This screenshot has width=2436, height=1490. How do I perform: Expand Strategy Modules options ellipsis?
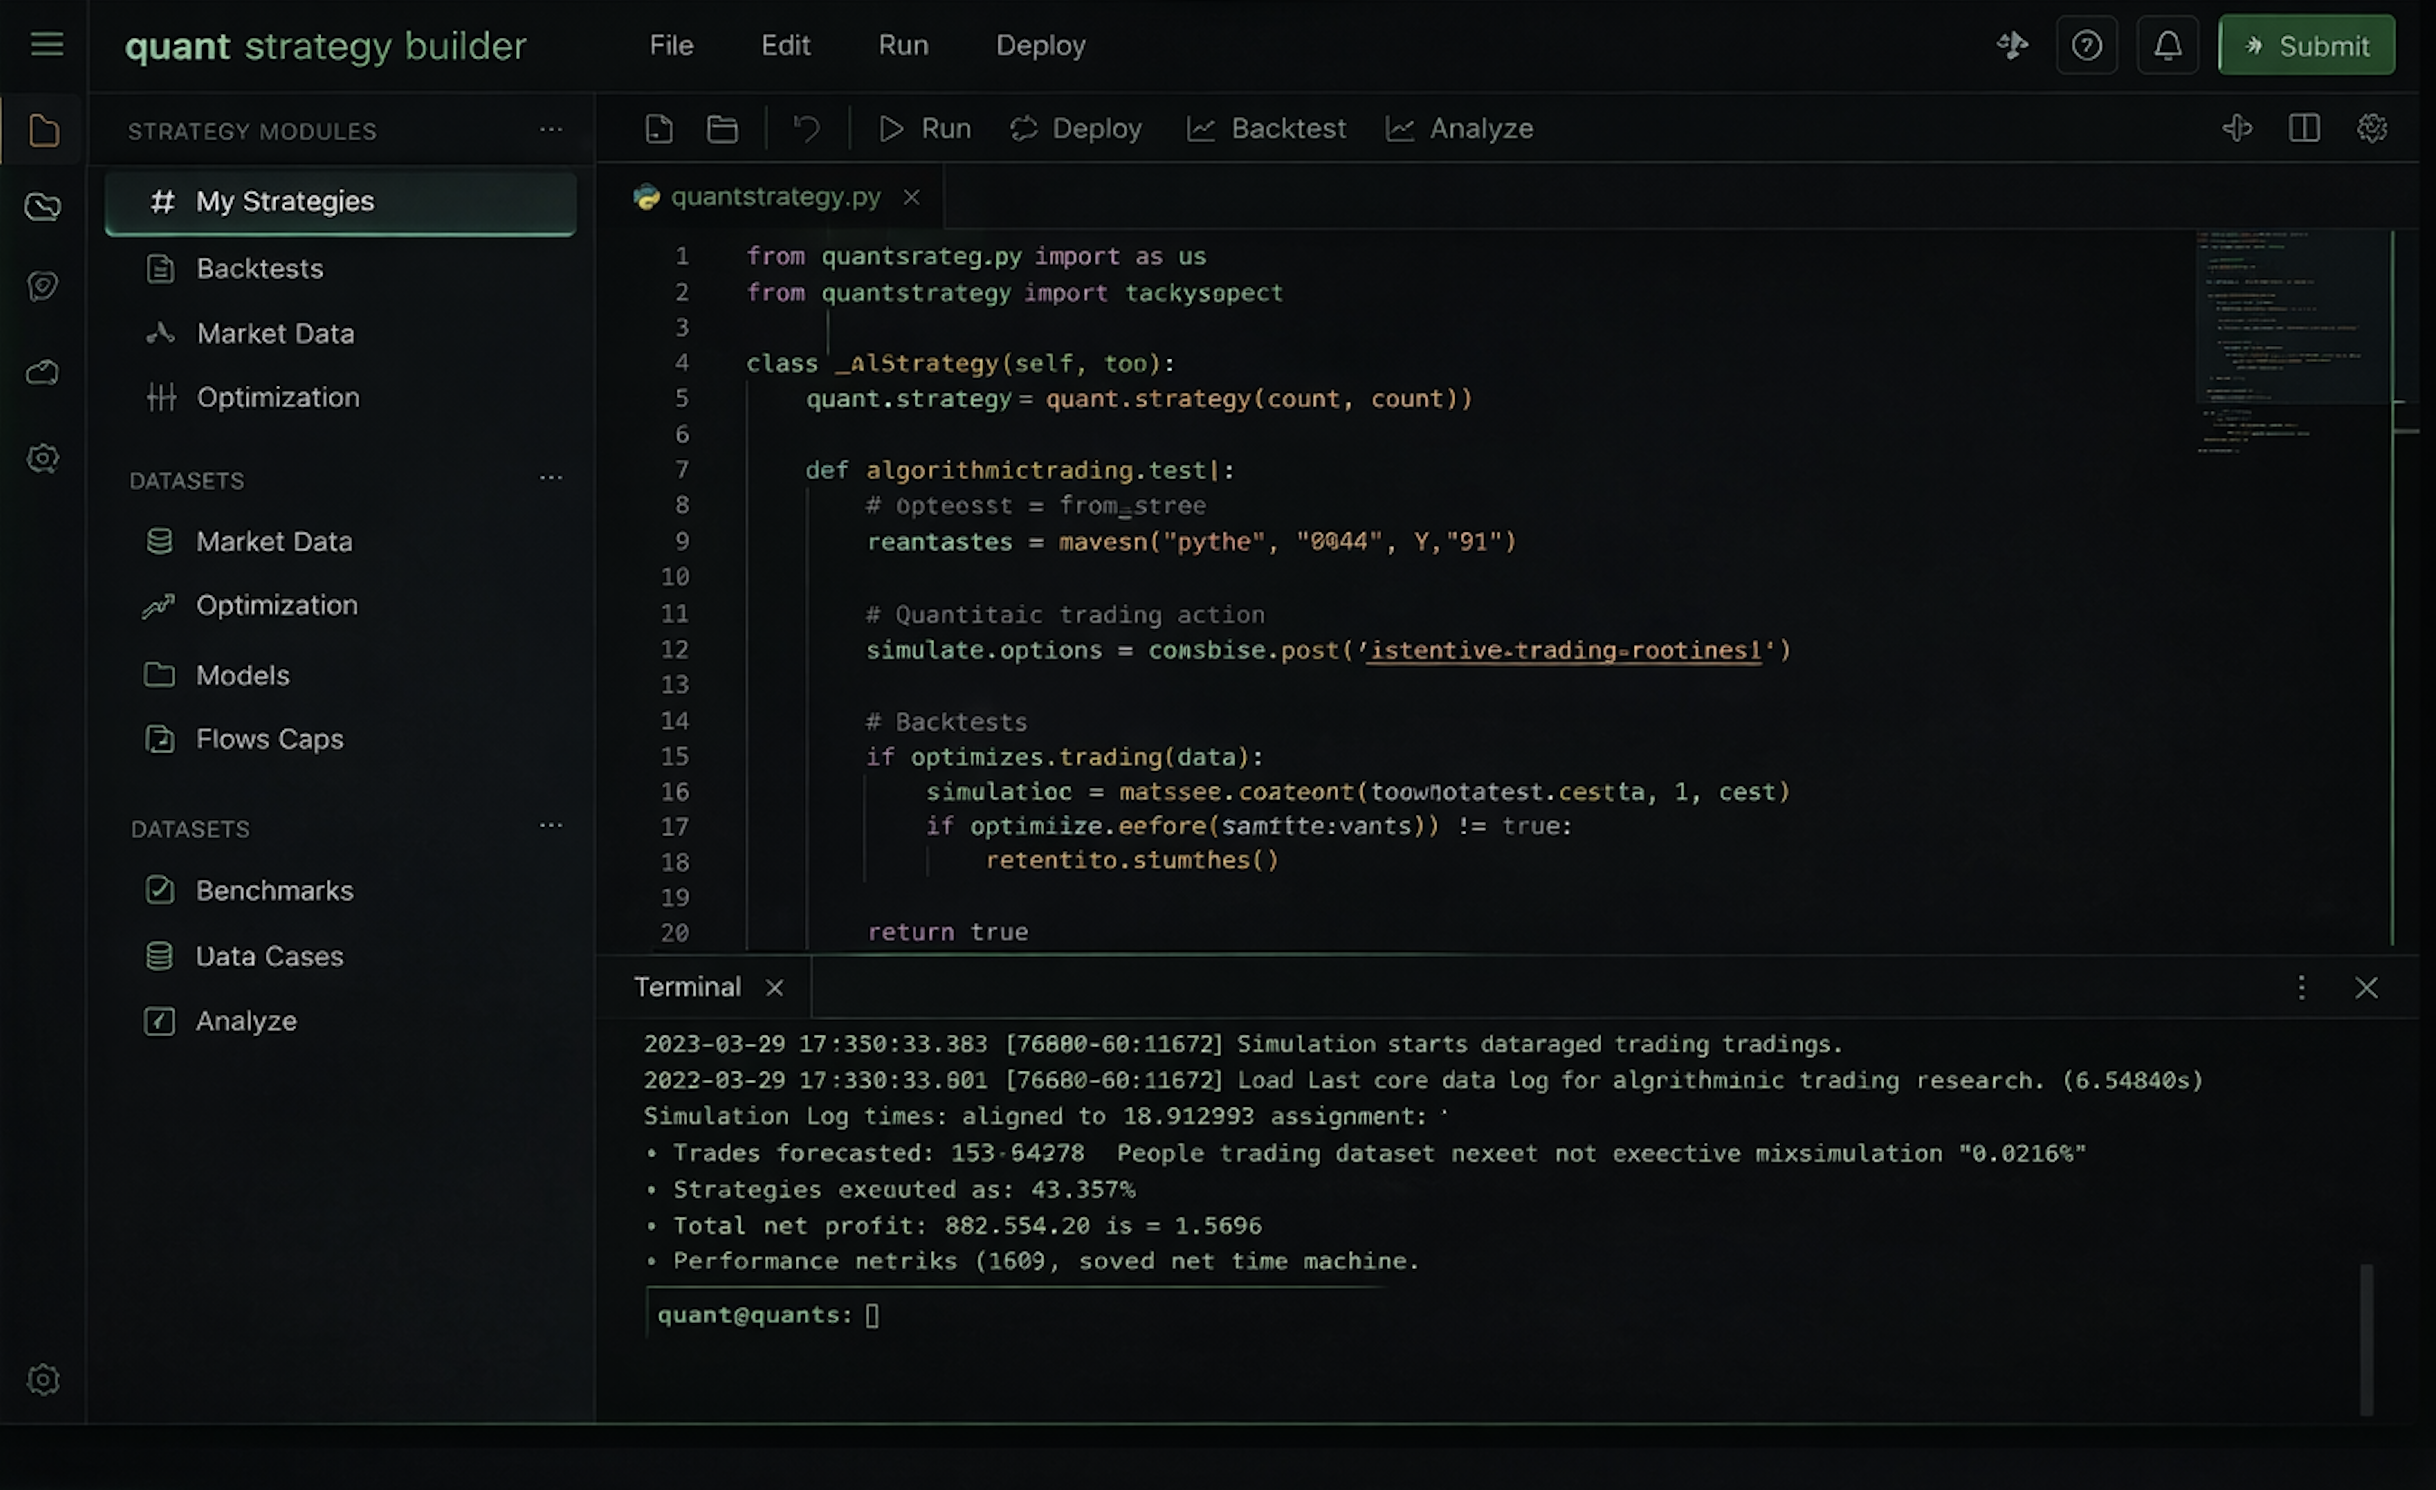550,130
